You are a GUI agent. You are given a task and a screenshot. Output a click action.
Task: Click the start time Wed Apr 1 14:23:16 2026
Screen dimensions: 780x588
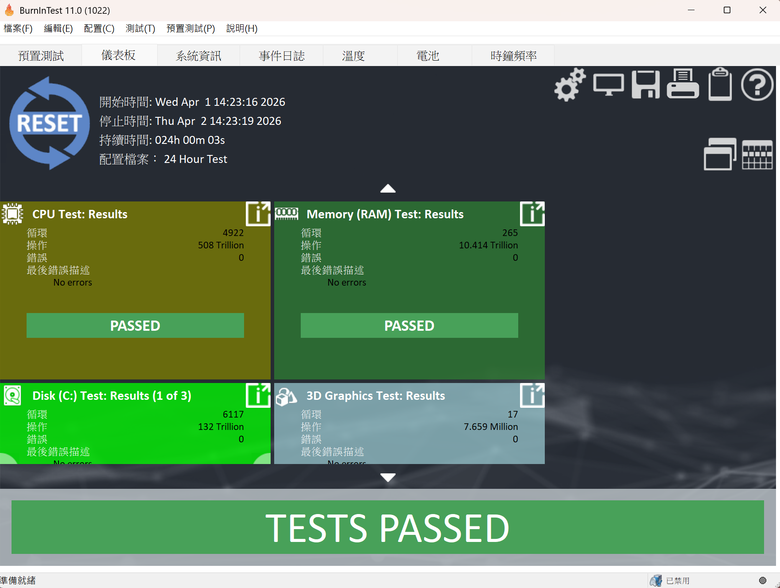(220, 102)
